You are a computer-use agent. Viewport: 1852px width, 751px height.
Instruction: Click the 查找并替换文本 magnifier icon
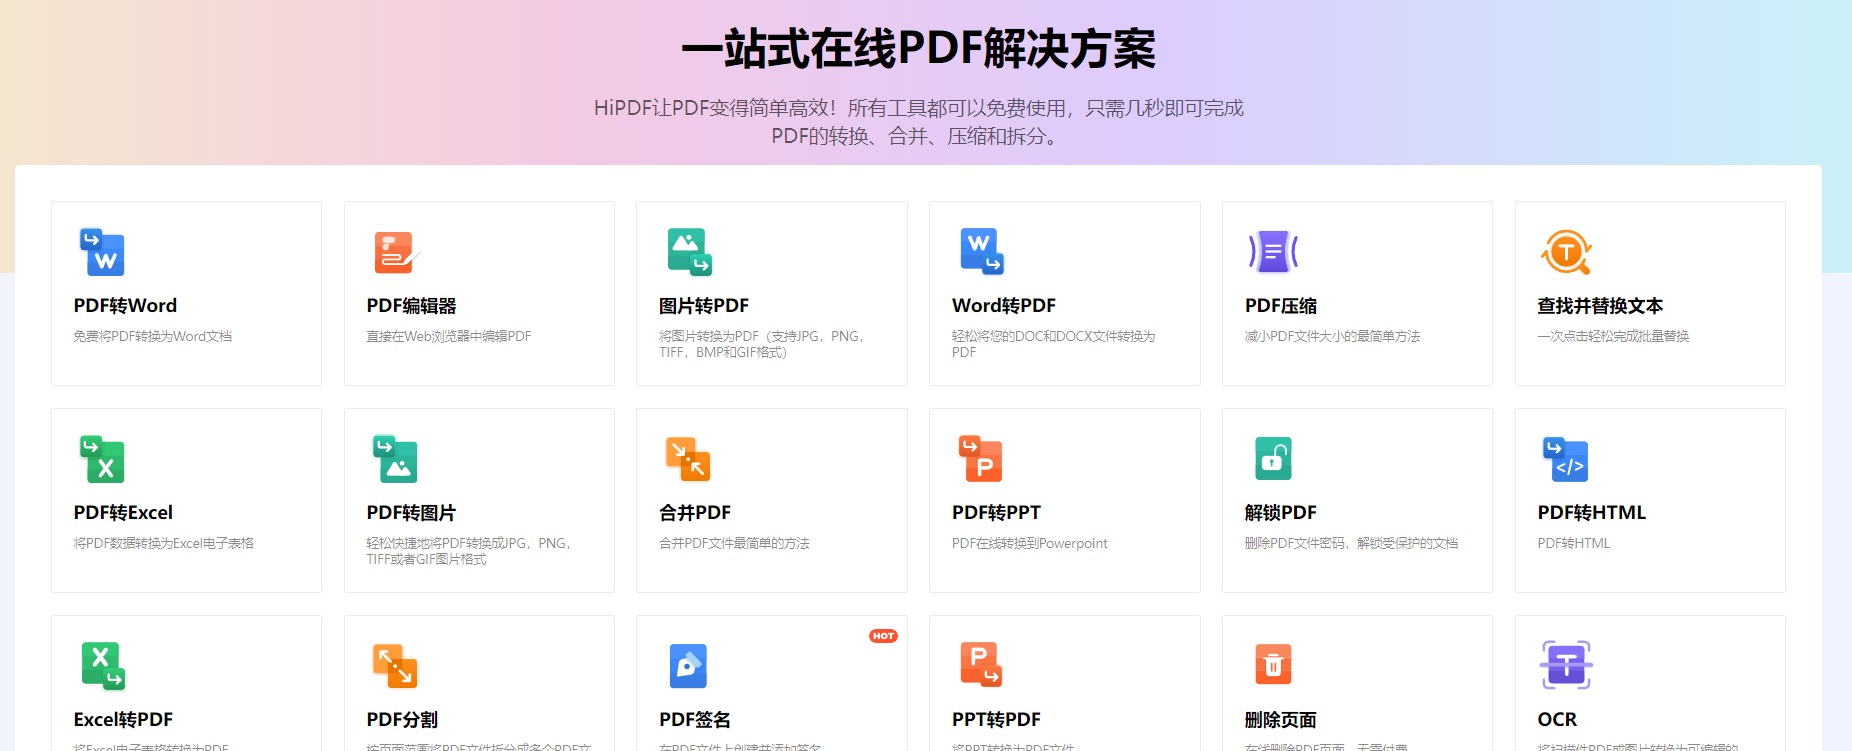point(1566,252)
